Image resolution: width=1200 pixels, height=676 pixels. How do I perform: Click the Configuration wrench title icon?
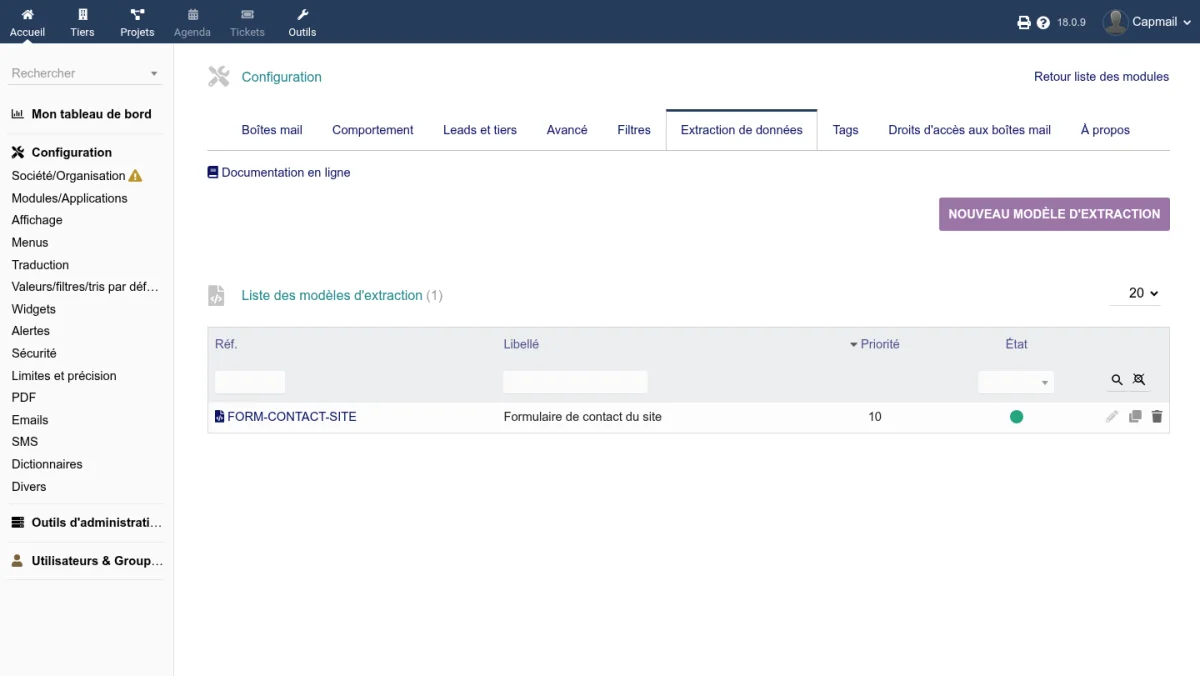point(219,76)
